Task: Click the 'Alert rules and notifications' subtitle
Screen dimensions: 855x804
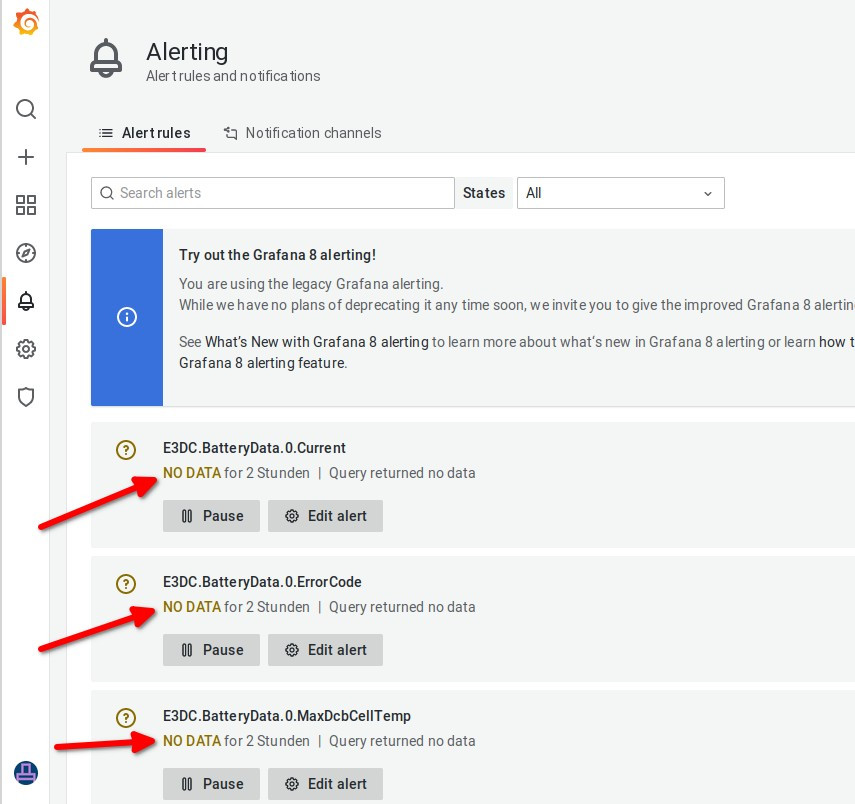Action: (233, 76)
